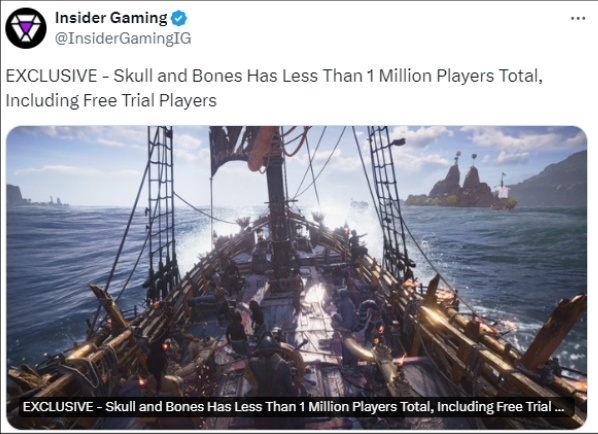The width and height of the screenshot is (598, 434).
Task: Click '1 Million Players Total' in the tweet text
Action: click(453, 76)
